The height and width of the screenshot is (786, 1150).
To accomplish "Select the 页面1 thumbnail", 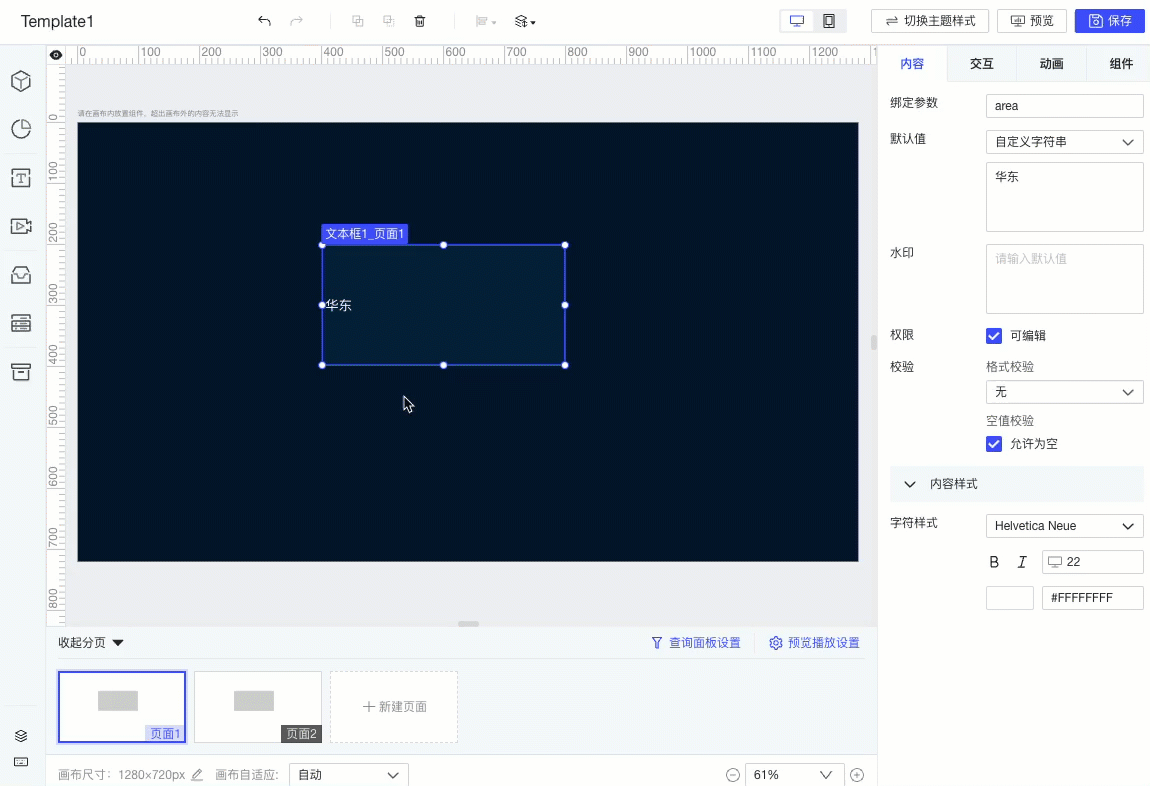I will 122,707.
